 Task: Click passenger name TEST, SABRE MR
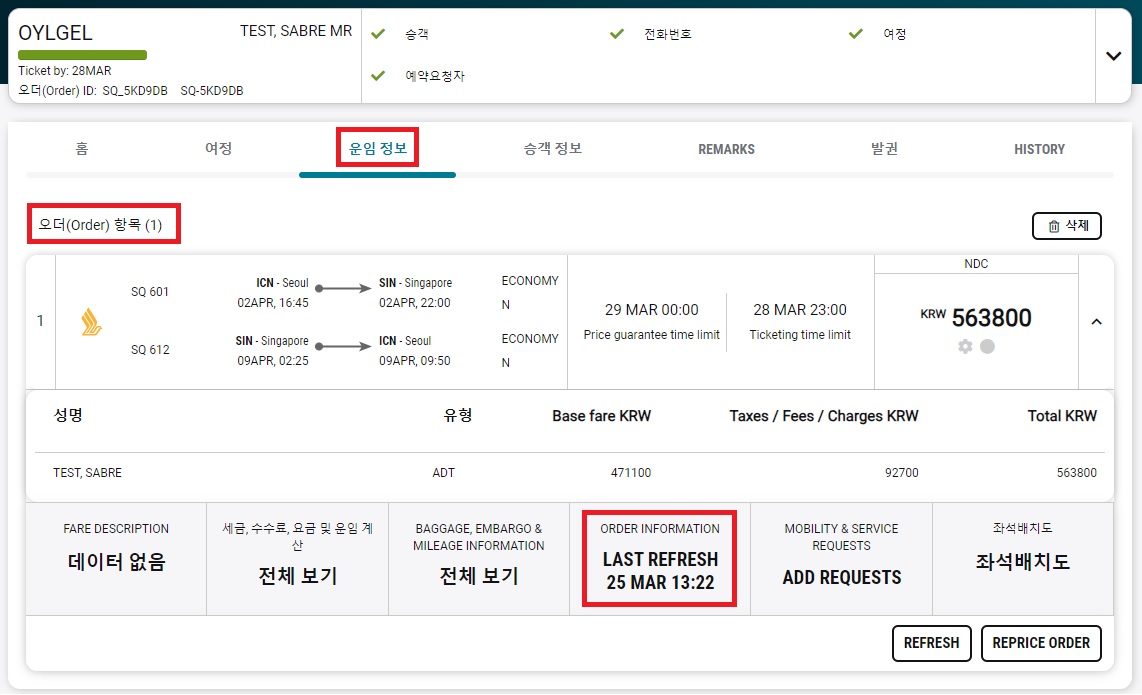coord(296,31)
